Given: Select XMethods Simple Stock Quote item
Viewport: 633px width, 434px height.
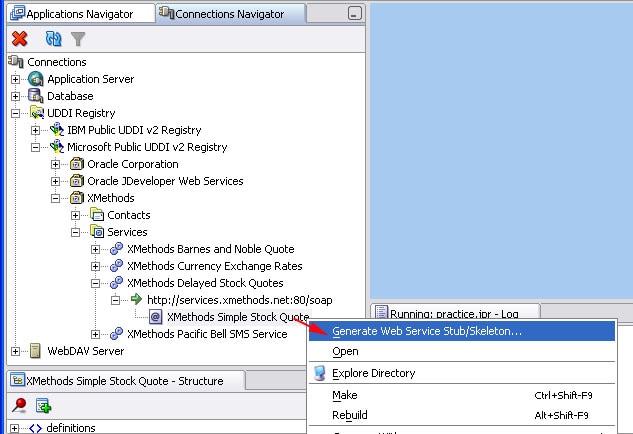Looking at the screenshot, I should (238, 317).
